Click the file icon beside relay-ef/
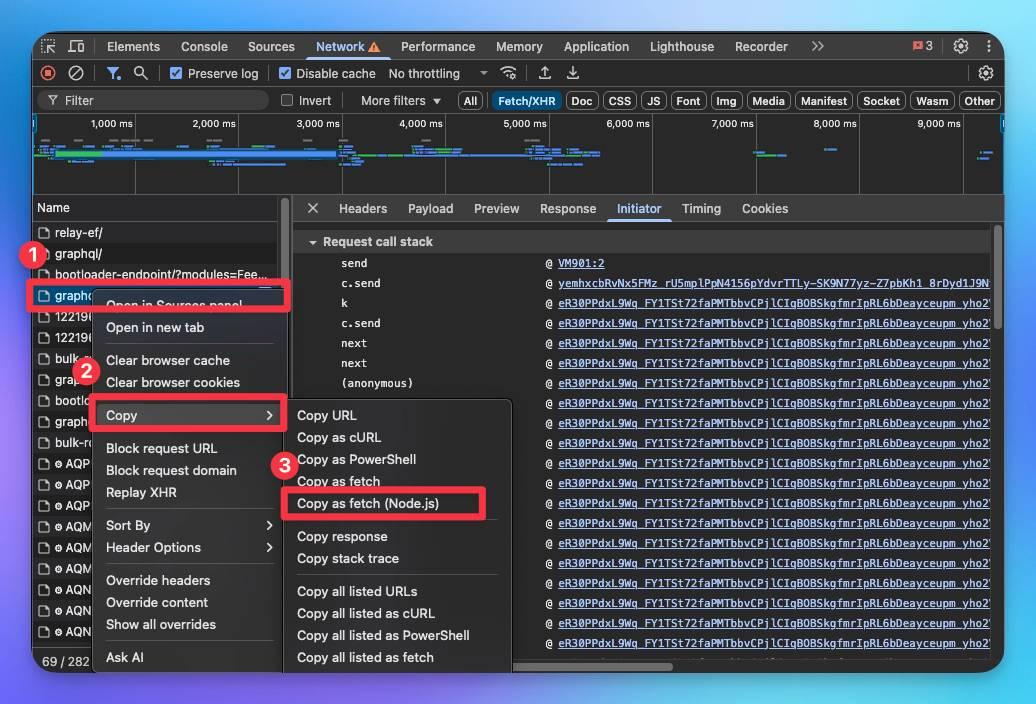1036x704 pixels. 44,232
